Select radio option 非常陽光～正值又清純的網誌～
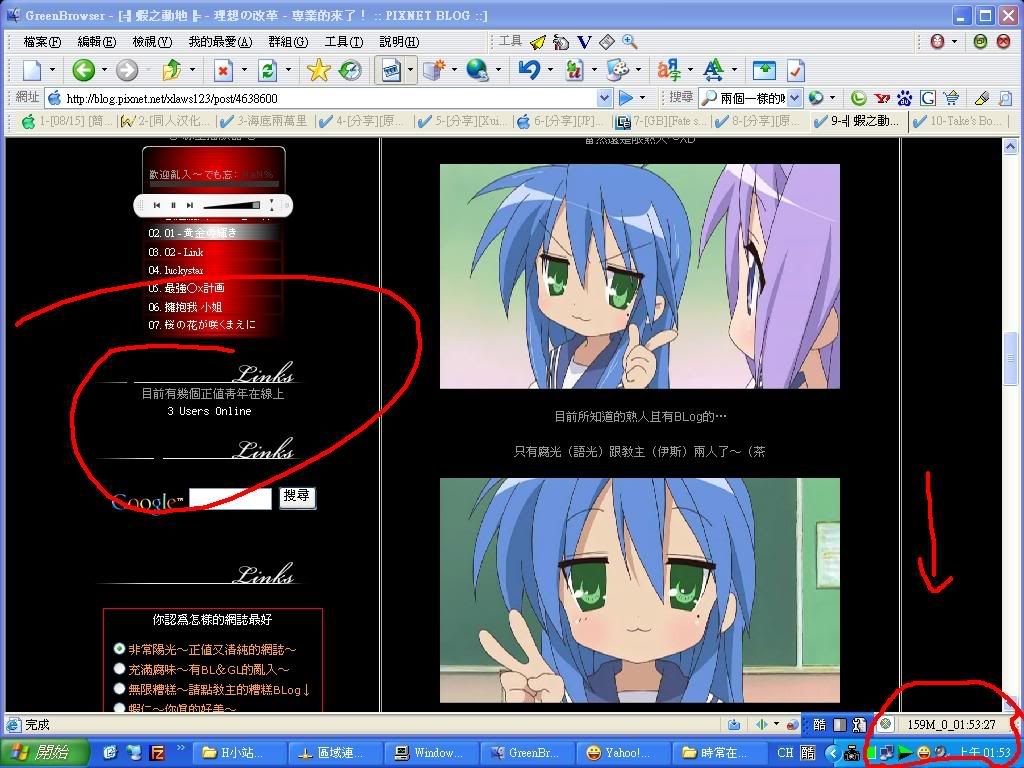Image resolution: width=1024 pixels, height=768 pixels. (119, 648)
